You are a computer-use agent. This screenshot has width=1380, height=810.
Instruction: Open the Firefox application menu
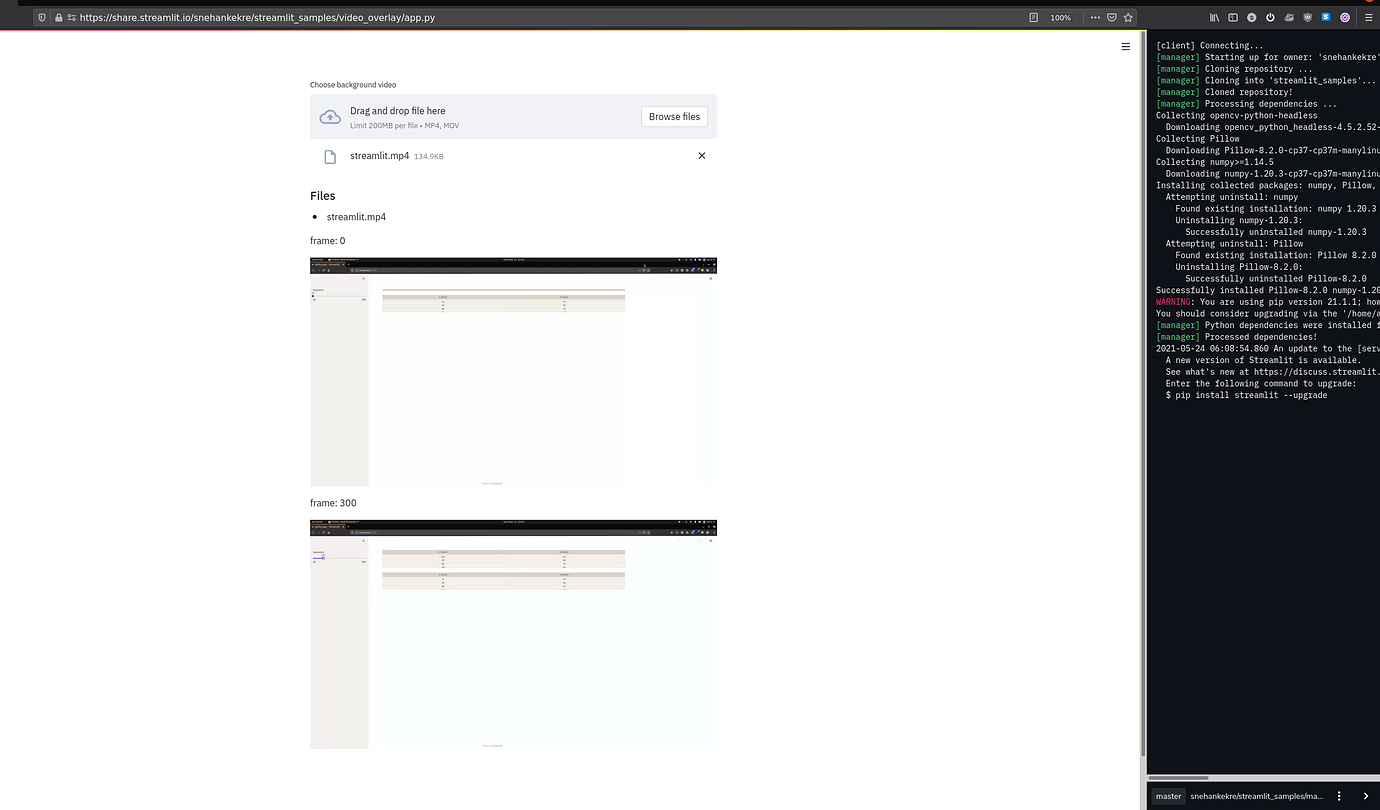(1368, 17)
